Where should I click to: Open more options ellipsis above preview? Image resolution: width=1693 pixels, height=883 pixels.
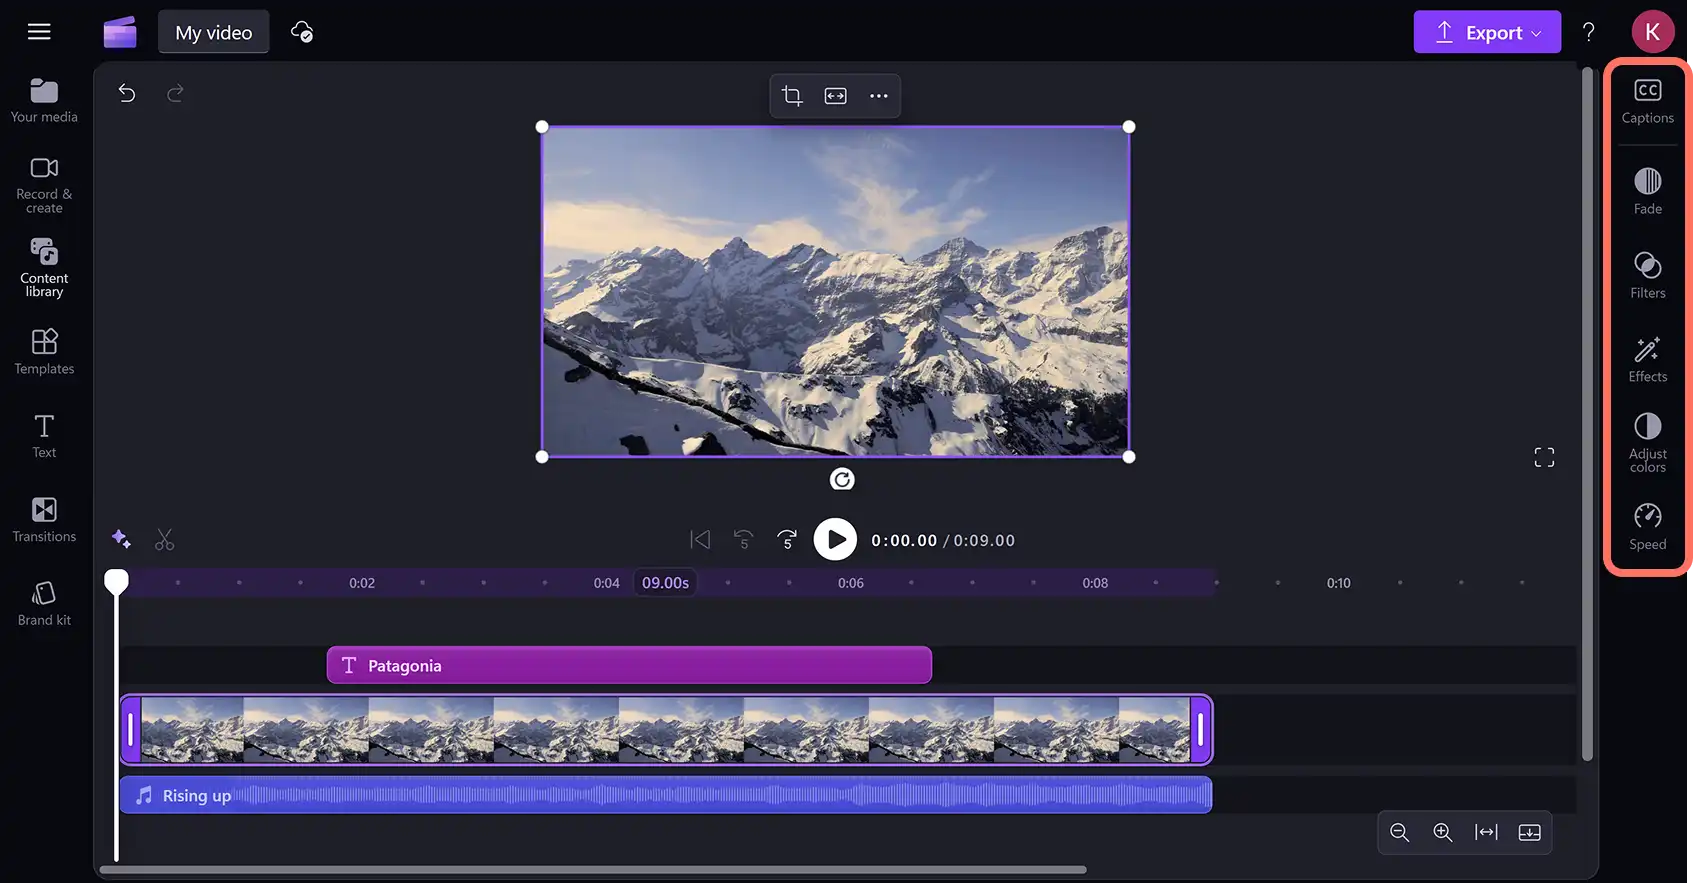pos(879,96)
